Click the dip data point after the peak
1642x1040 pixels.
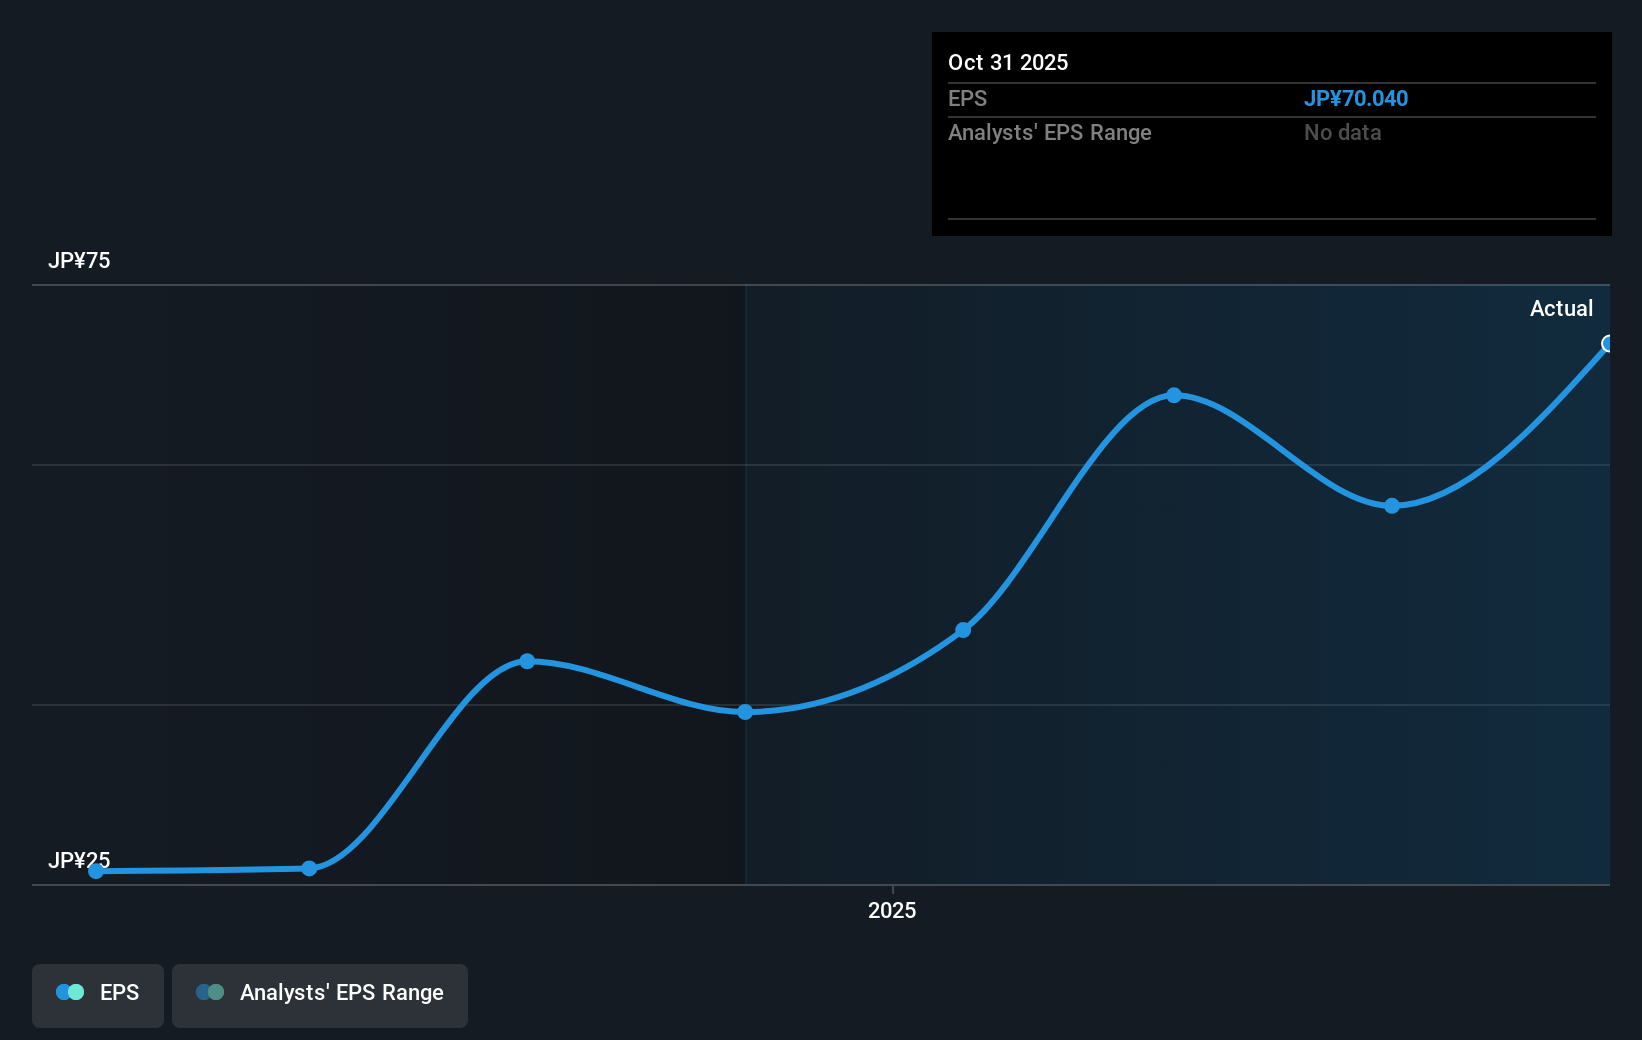tap(1391, 507)
